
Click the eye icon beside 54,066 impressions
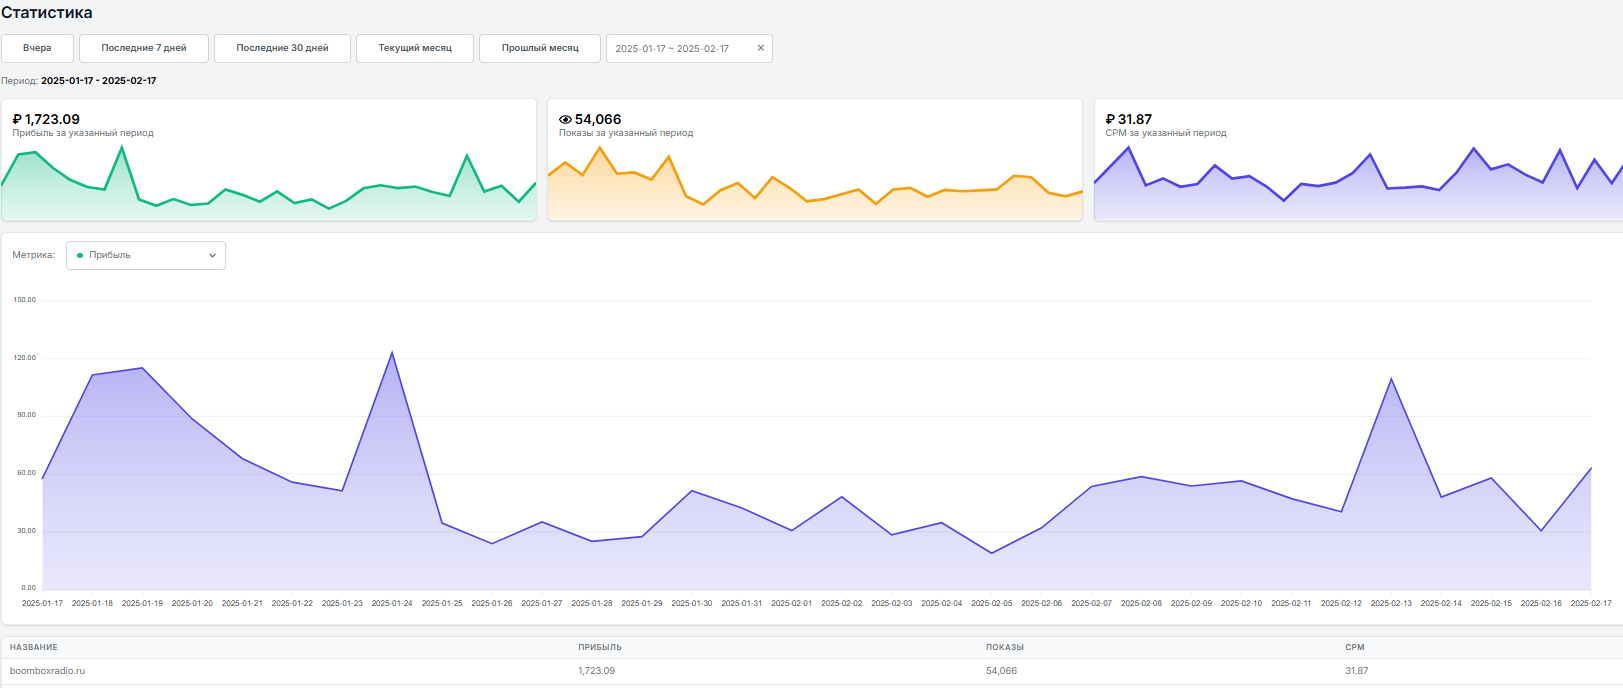(x=565, y=120)
